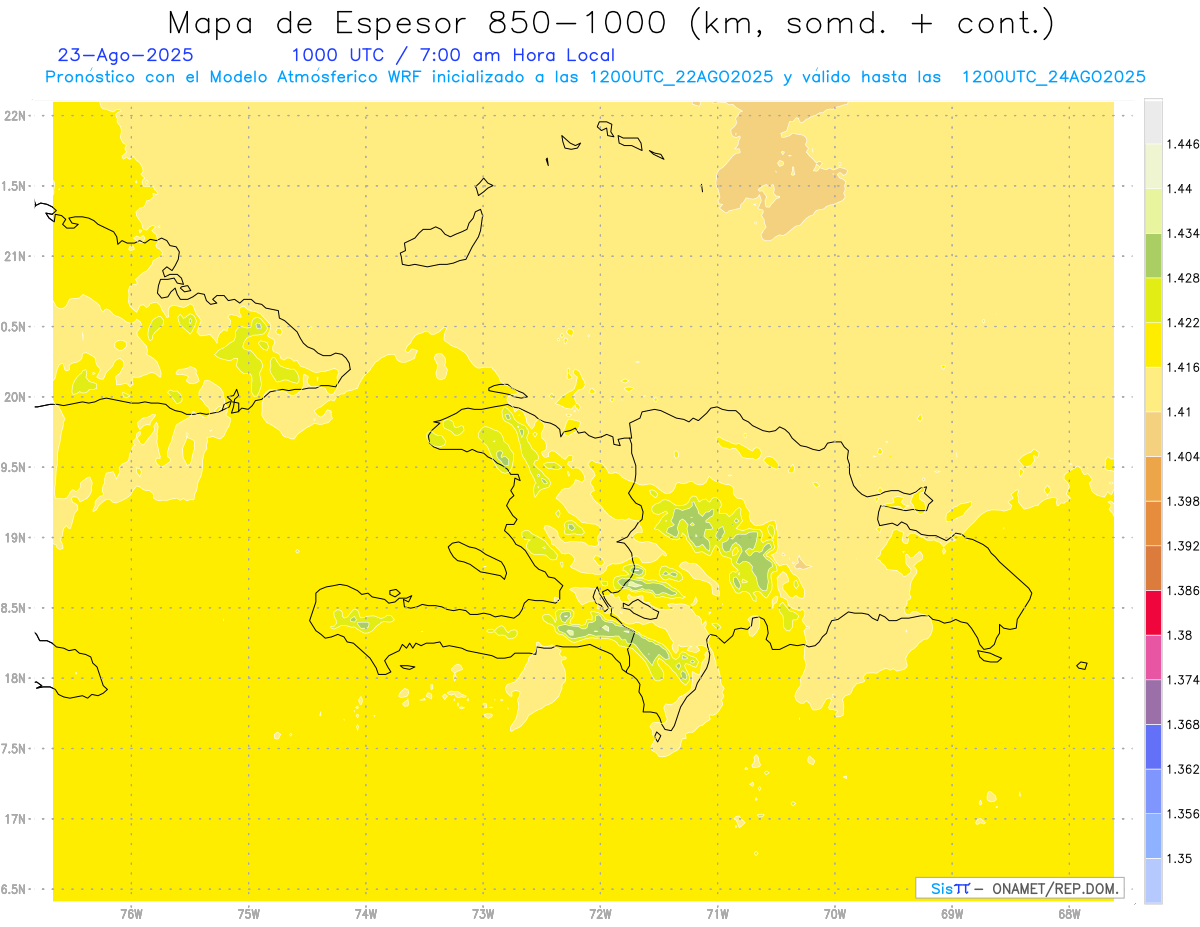The width and height of the screenshot is (1200, 927).
Task: Click the legend value 1.44
Action: [x=1179, y=189]
